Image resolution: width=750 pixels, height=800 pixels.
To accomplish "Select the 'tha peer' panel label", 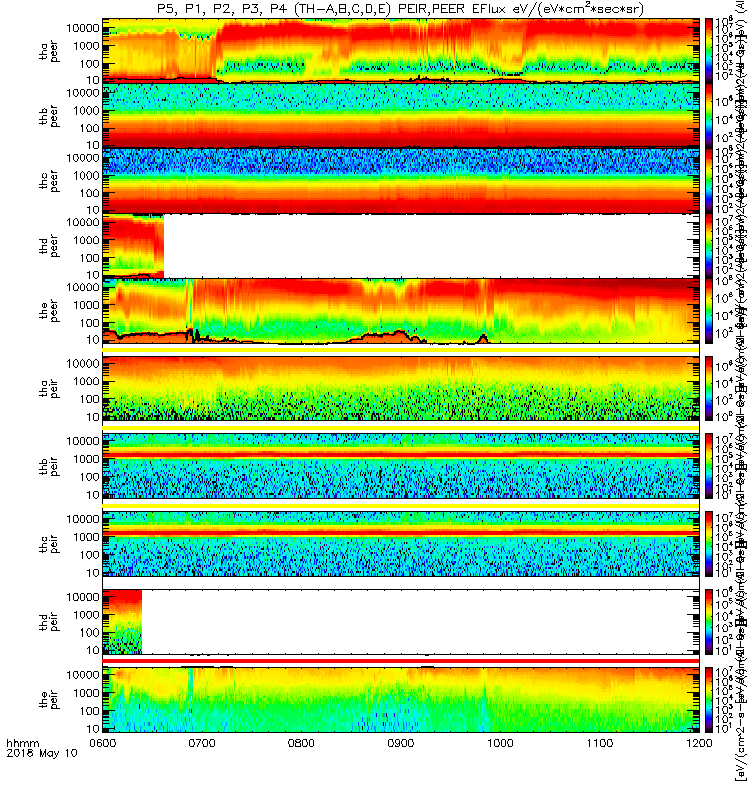I will [49, 51].
